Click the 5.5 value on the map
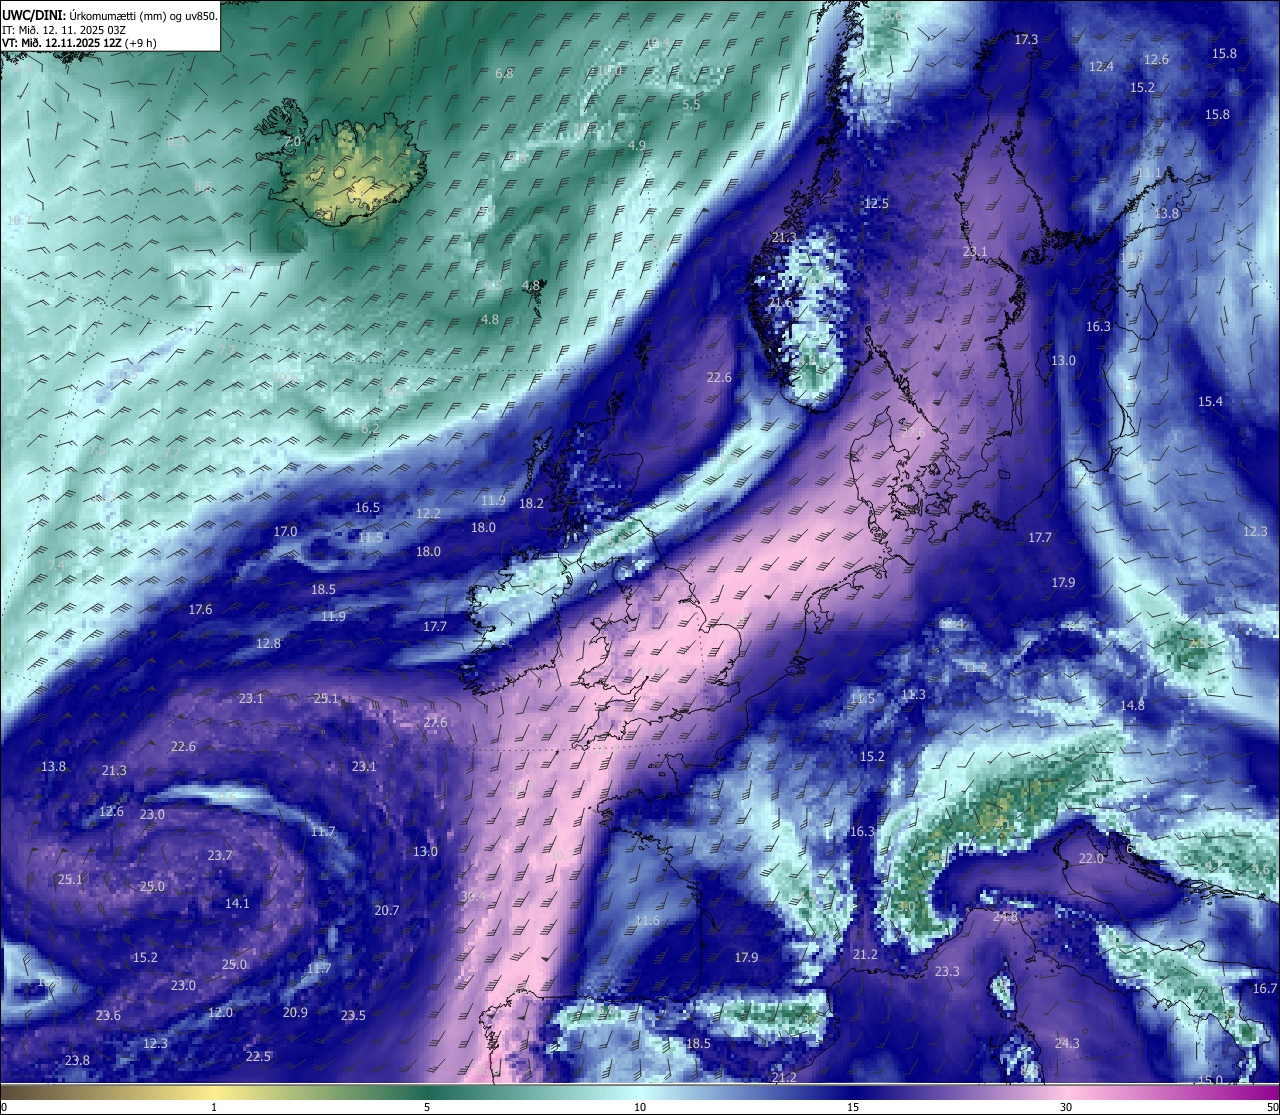This screenshot has height=1115, width=1280. [691, 104]
